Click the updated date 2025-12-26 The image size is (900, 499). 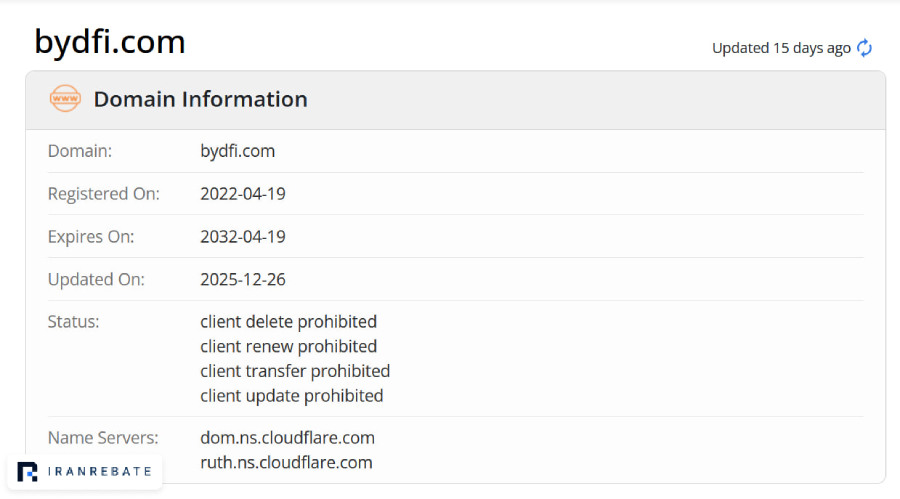243,279
